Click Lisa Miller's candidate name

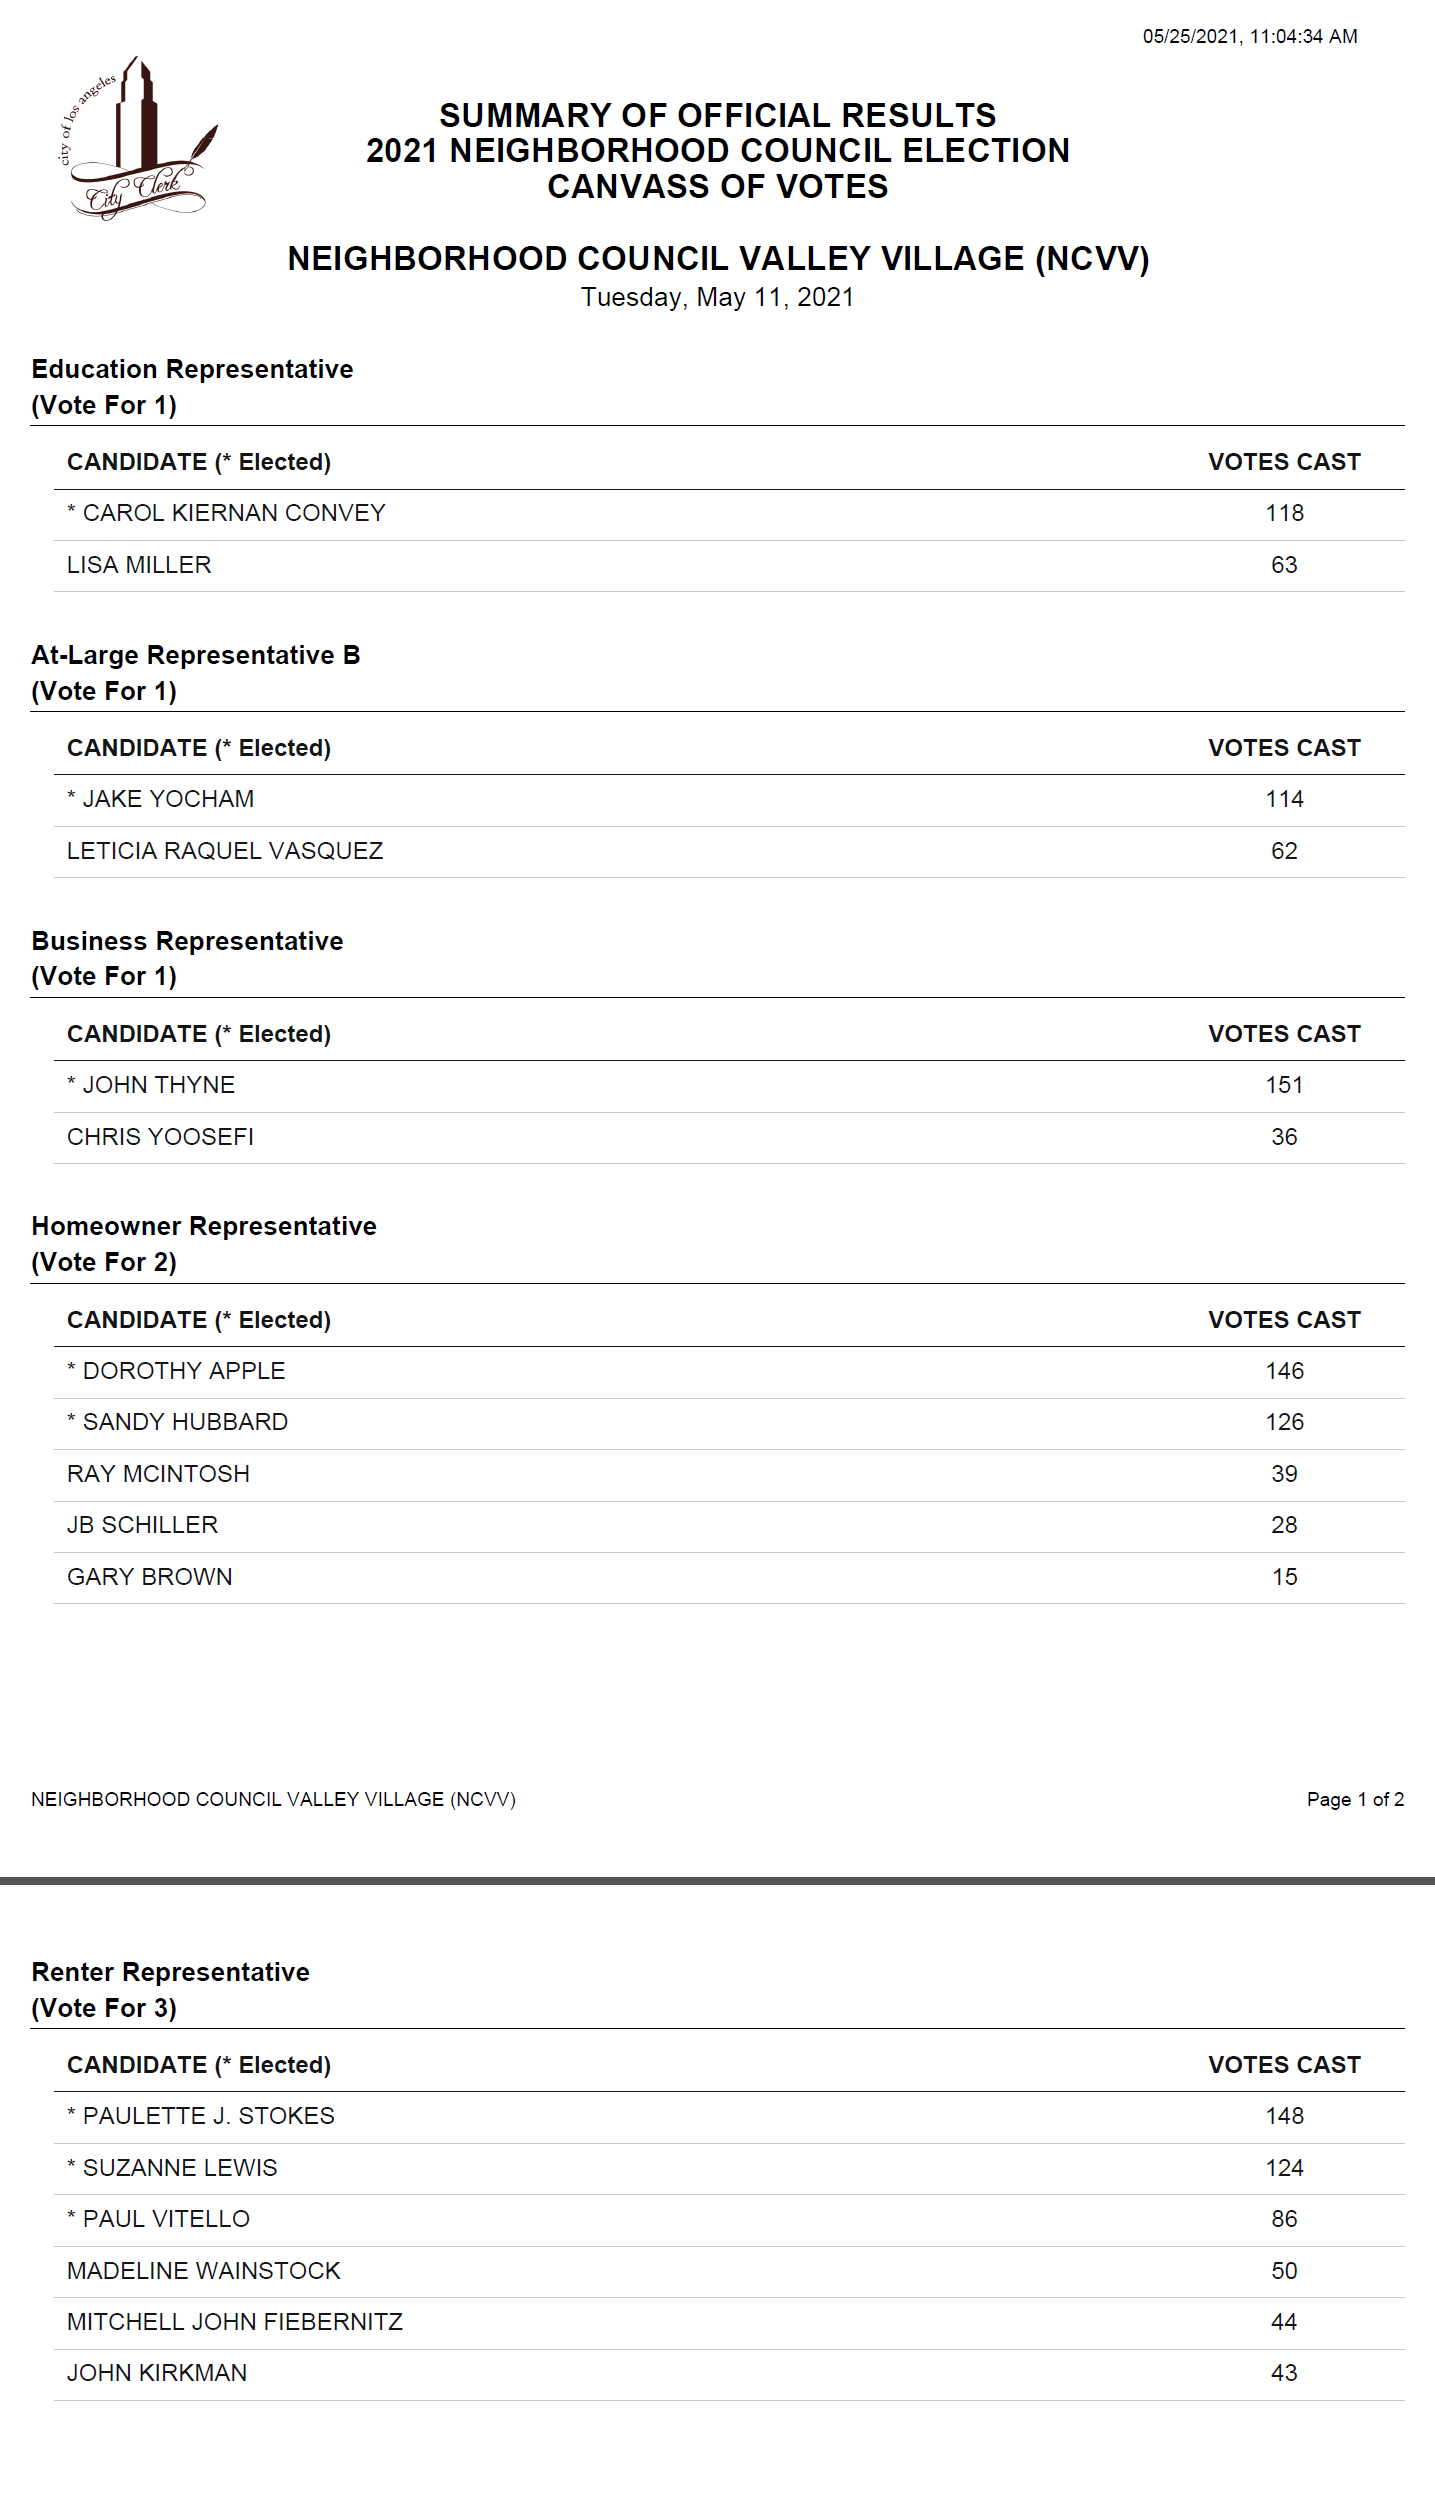click(139, 565)
